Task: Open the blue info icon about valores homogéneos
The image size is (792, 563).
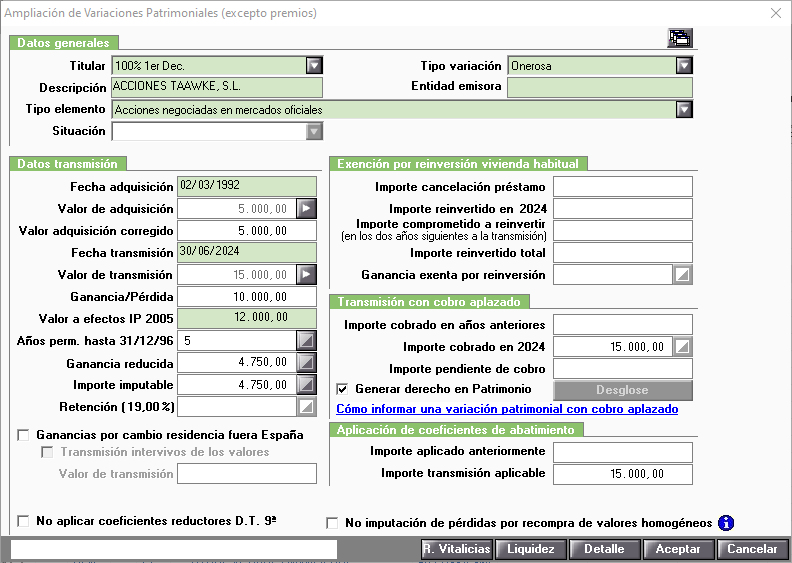Action: (726, 523)
